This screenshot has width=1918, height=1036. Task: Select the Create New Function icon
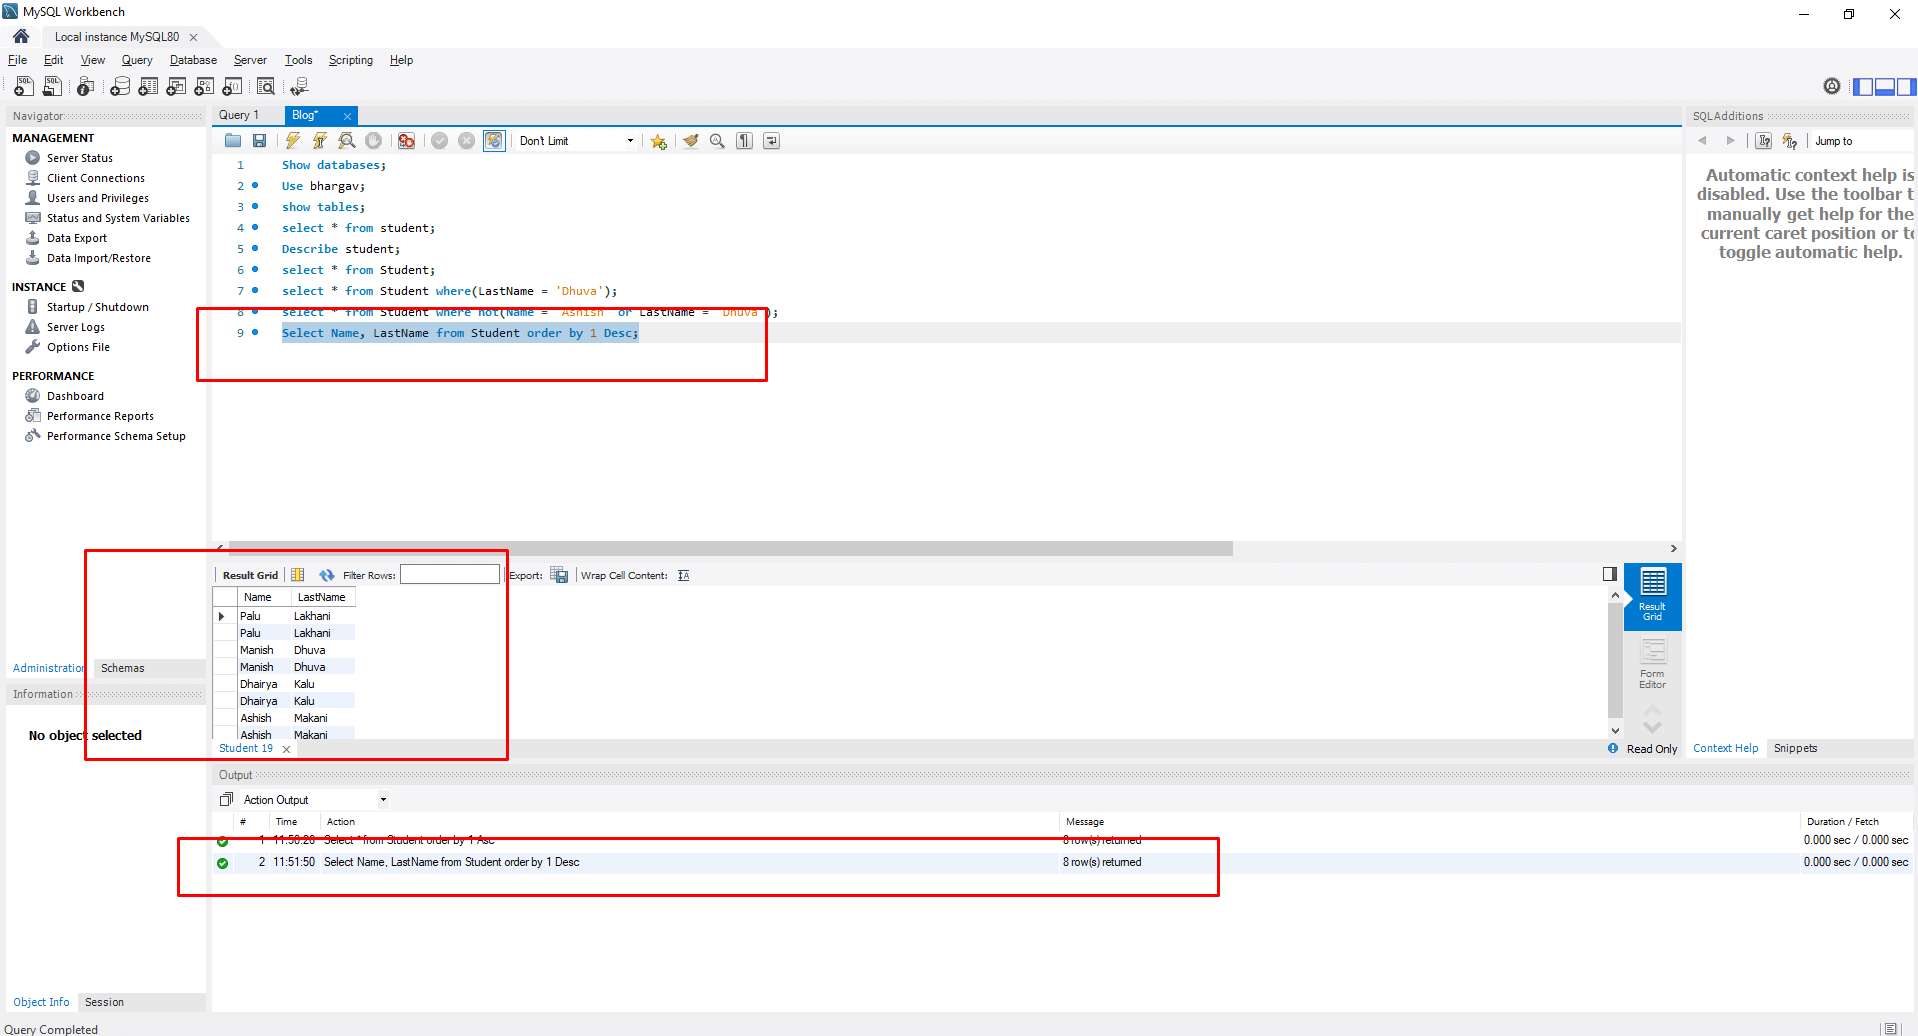(232, 87)
